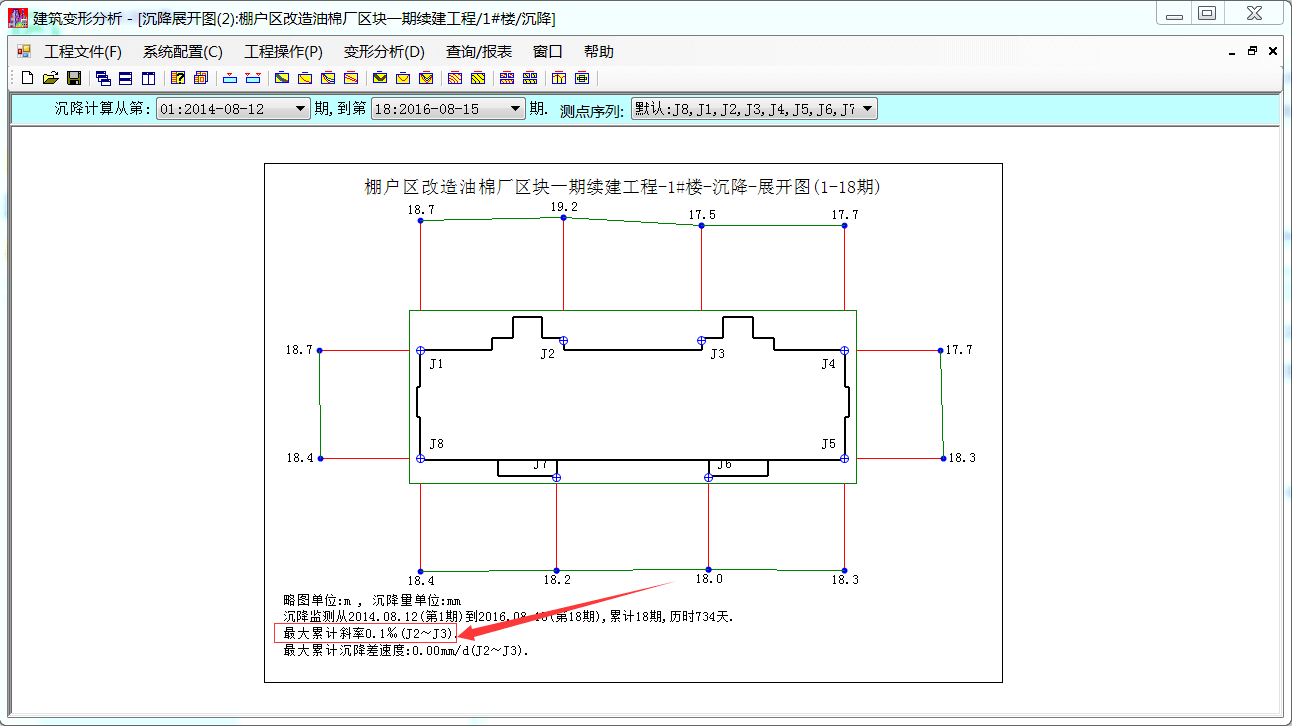1292x726 pixels.
Task: Tile windows horizontally from the toolbar
Action: point(126,78)
